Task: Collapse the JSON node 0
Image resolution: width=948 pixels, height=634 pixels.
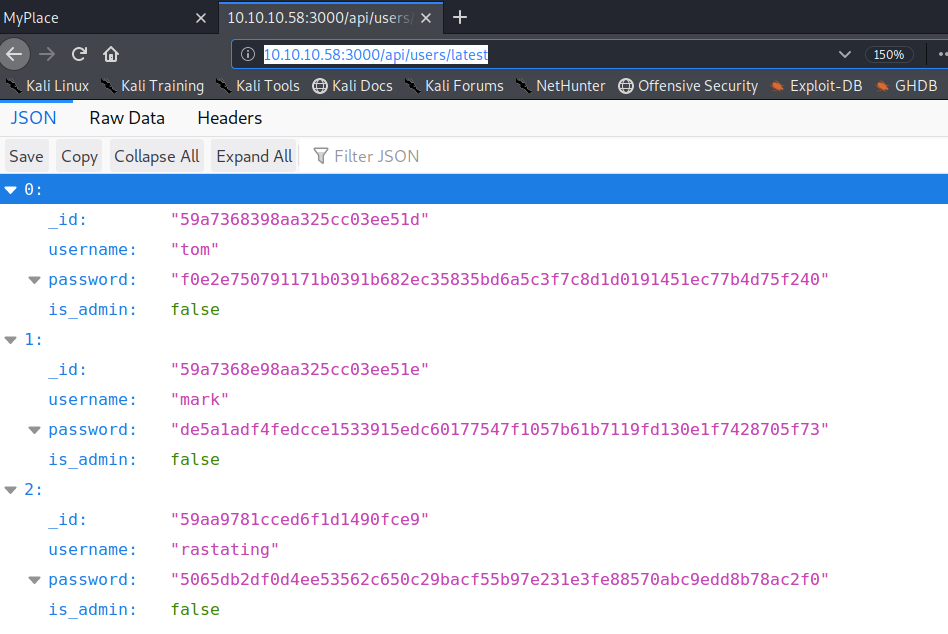Action: click(11, 190)
